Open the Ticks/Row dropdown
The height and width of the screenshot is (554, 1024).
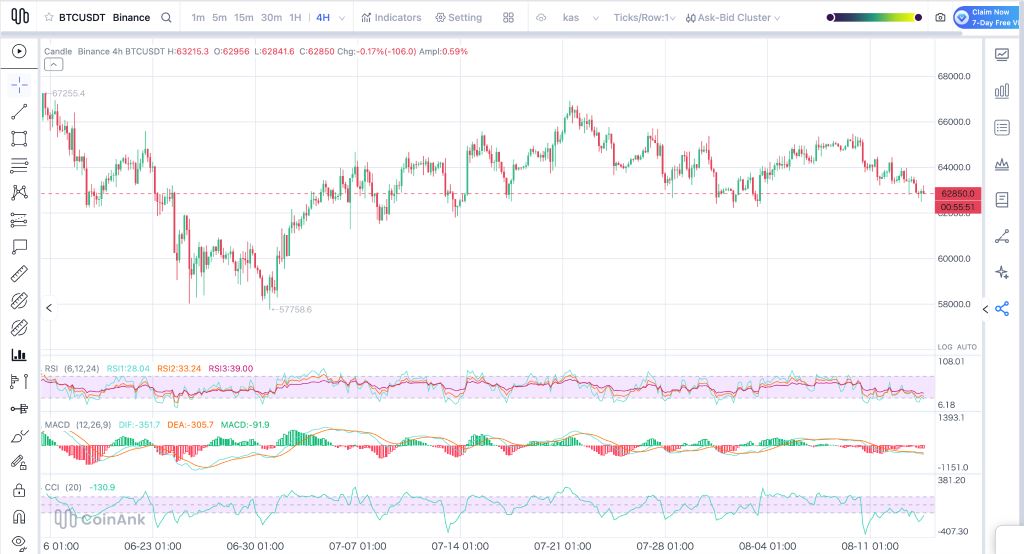(644, 18)
